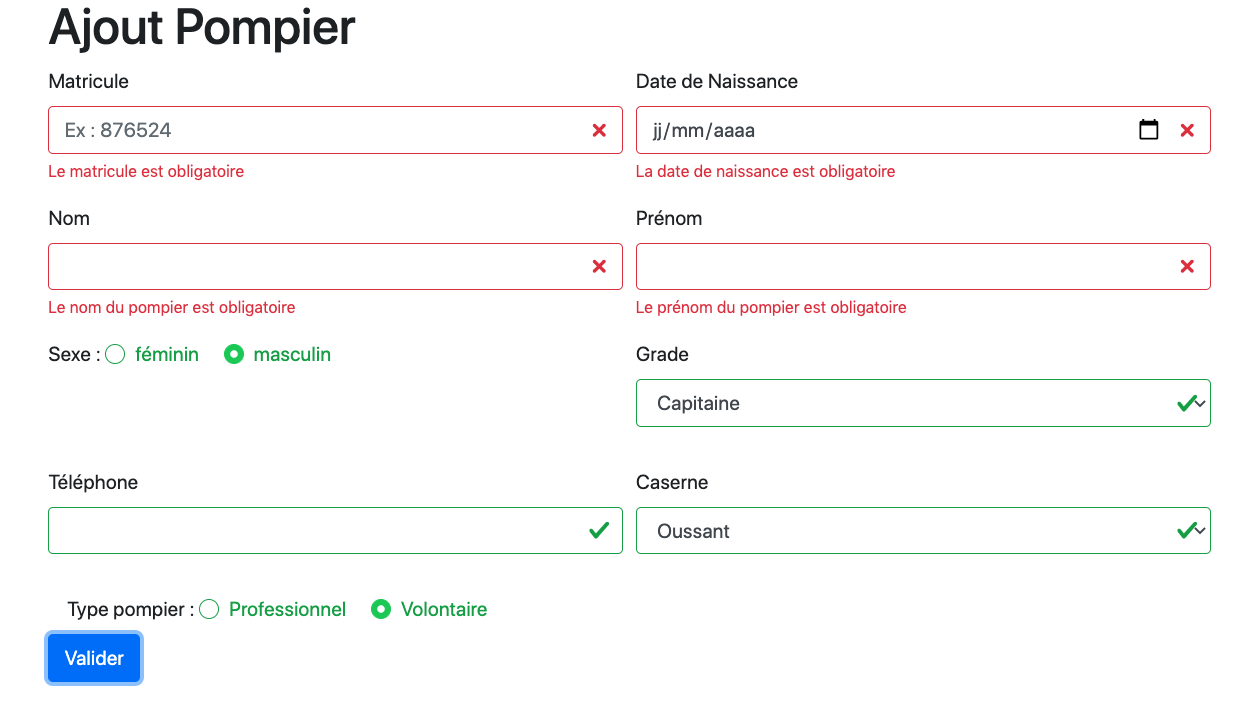Open the Grade dropdown showing Capitaine
Image resolution: width=1251 pixels, height=715 pixels.
(x=922, y=403)
